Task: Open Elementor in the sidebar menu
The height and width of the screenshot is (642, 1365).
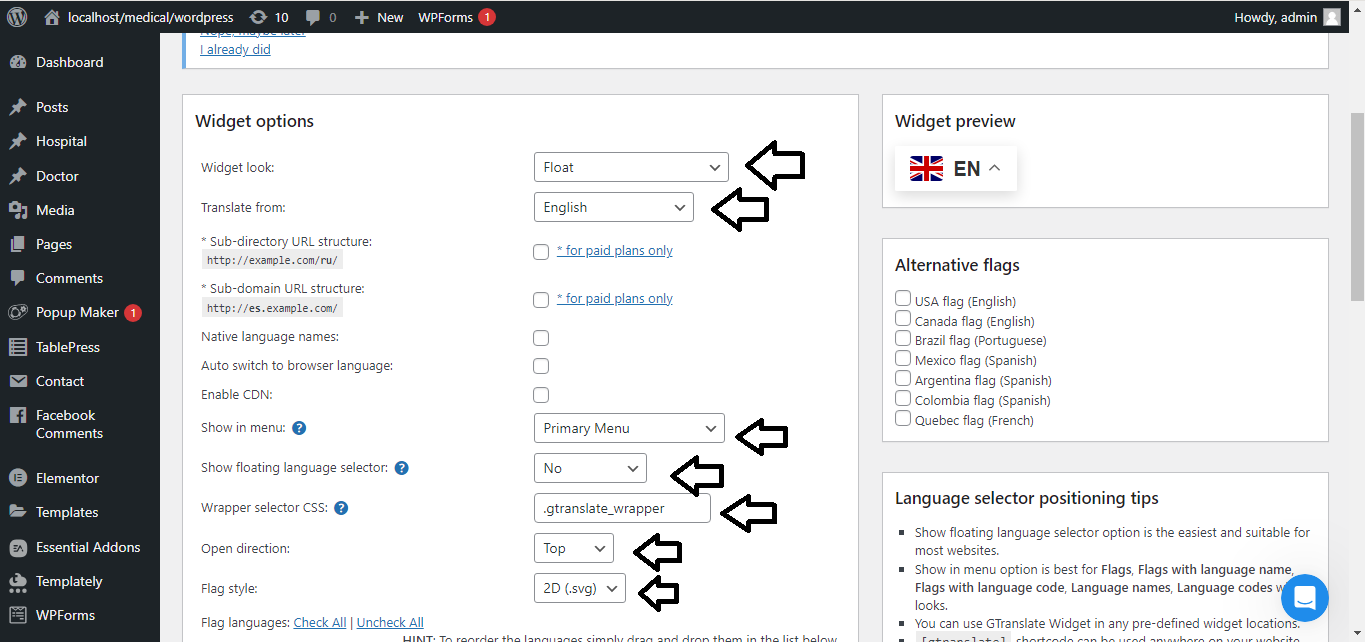Action: tap(67, 478)
